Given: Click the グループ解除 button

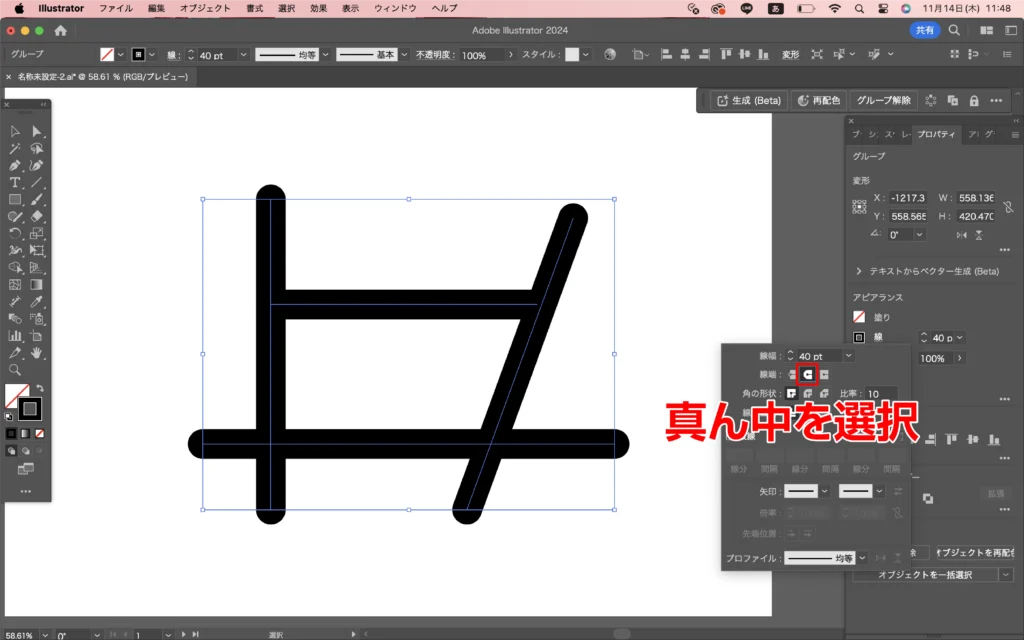Looking at the screenshot, I should pyautogui.click(x=884, y=100).
